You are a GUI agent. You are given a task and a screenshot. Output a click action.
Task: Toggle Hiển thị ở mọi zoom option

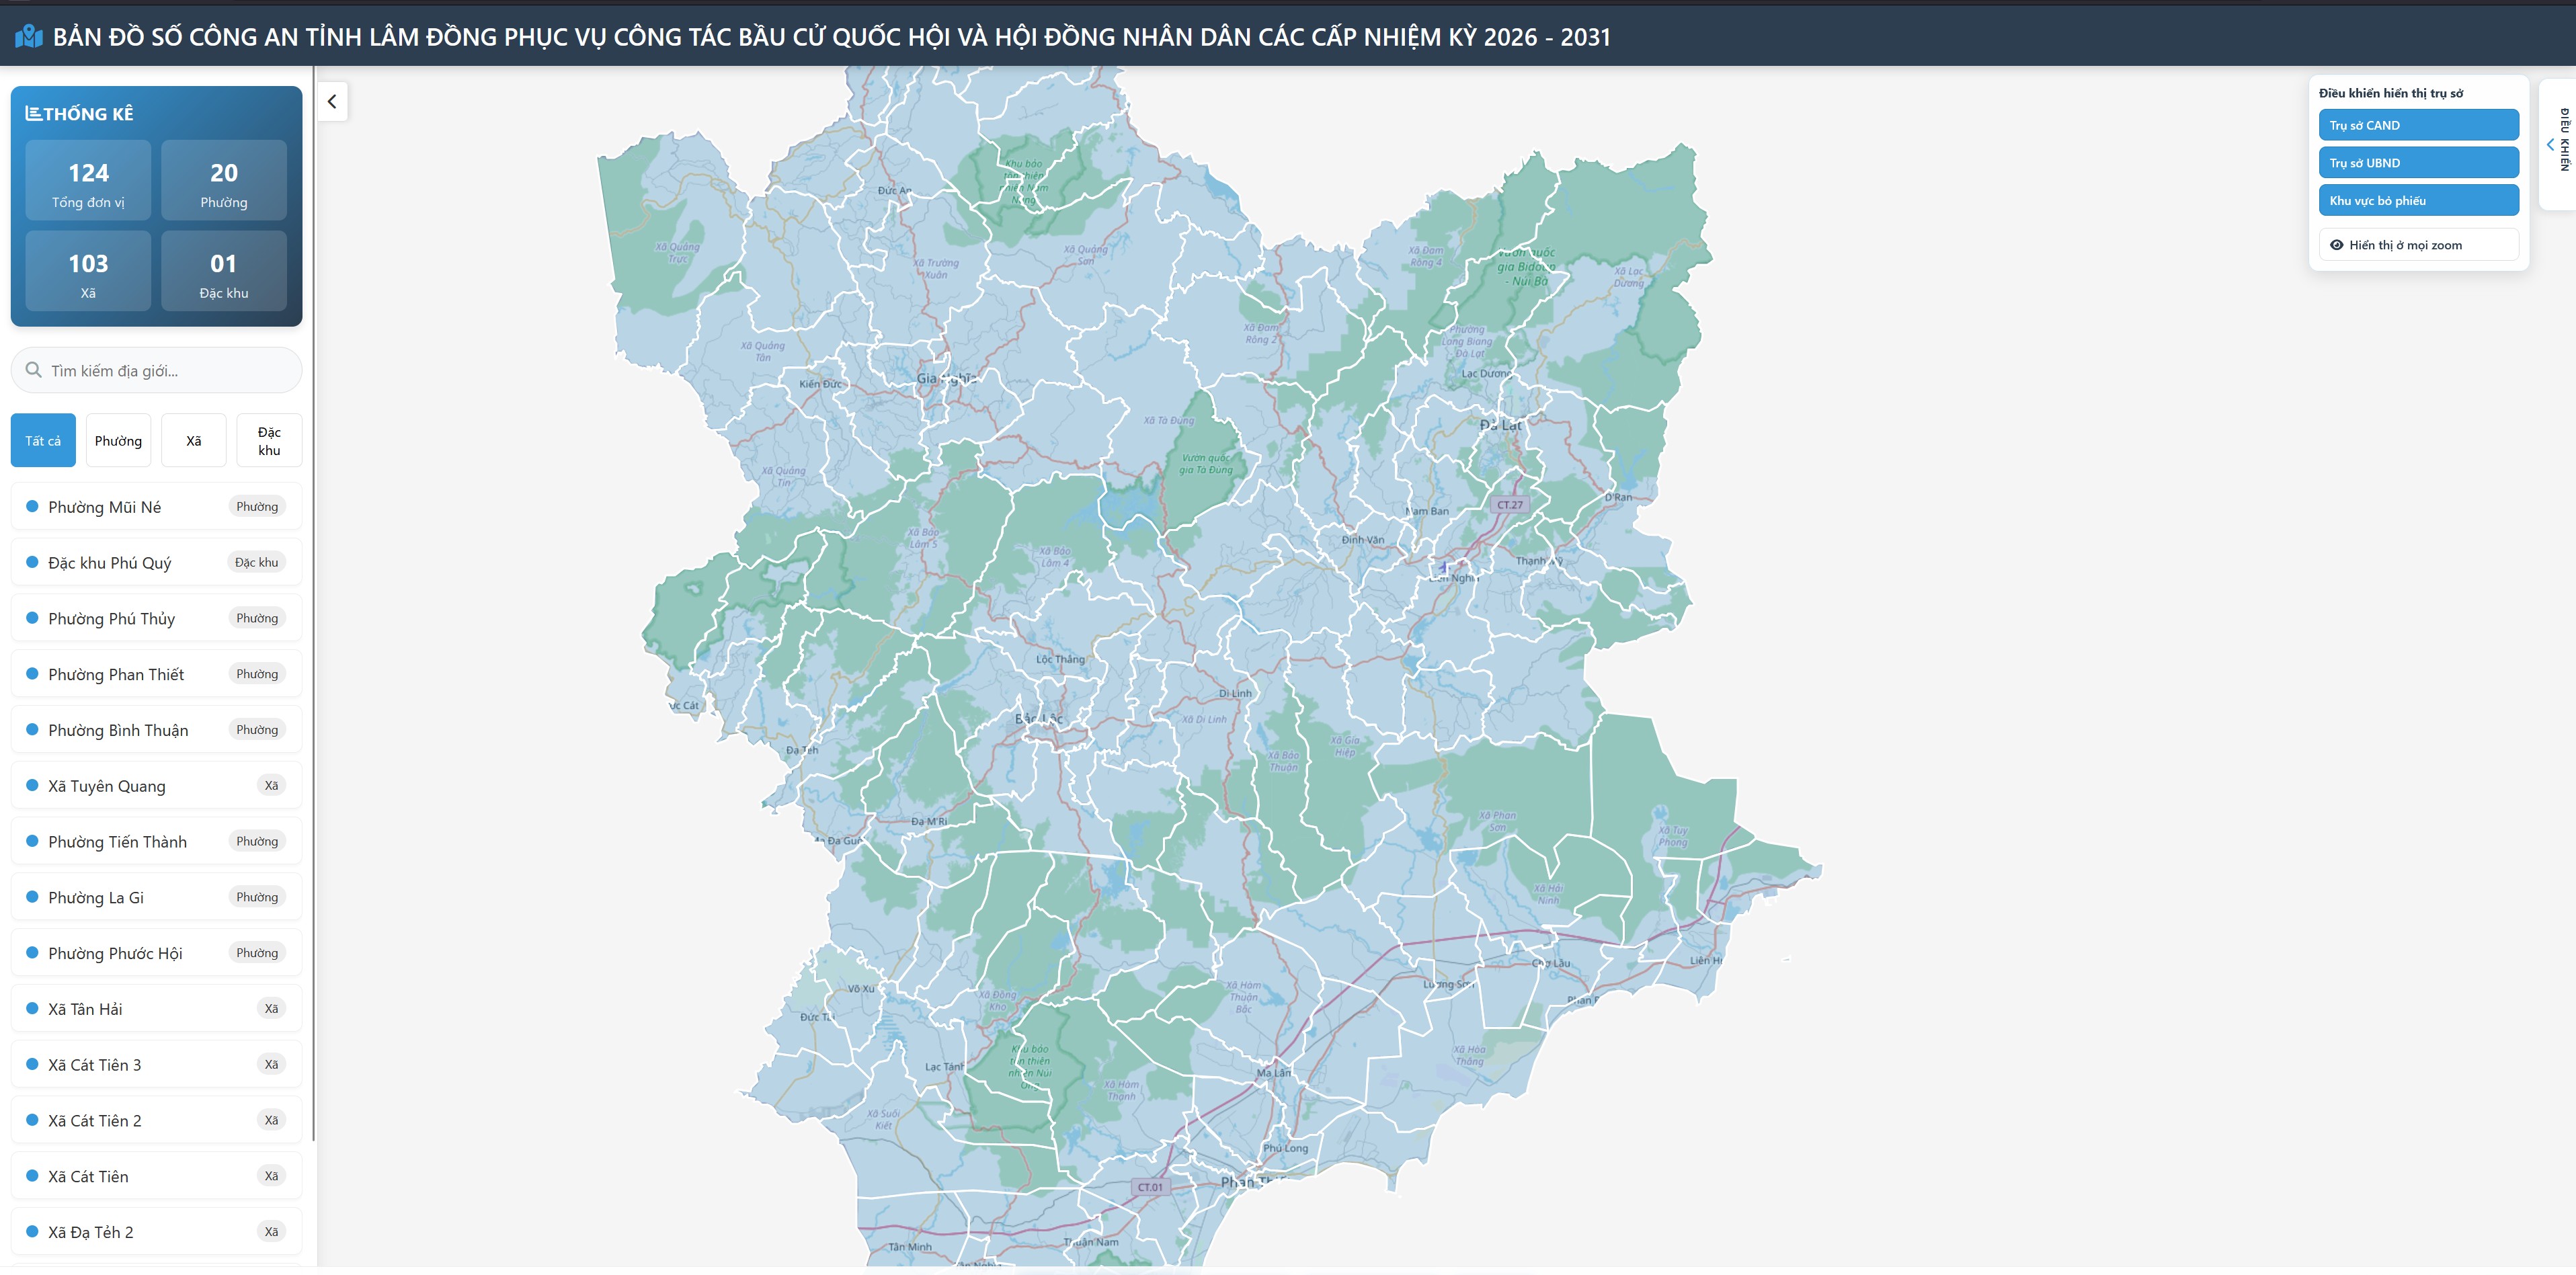2418,245
